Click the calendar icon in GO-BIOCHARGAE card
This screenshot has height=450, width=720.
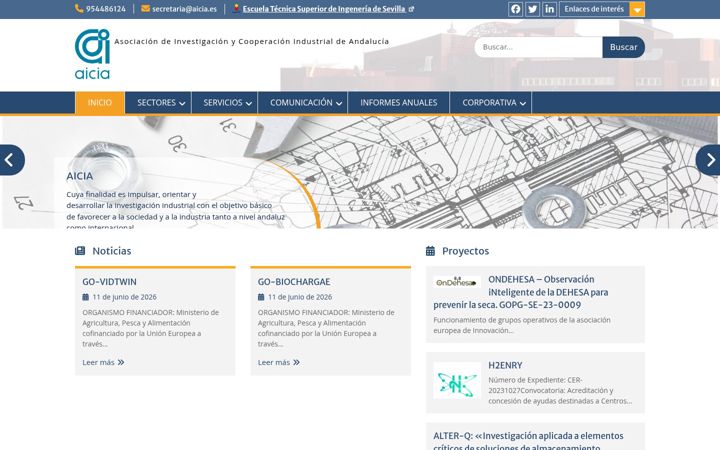coord(261,297)
